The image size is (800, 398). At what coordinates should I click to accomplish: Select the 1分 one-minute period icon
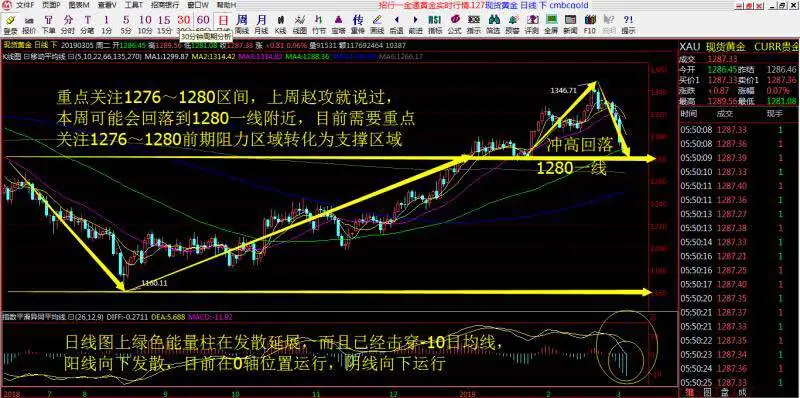pos(107,23)
